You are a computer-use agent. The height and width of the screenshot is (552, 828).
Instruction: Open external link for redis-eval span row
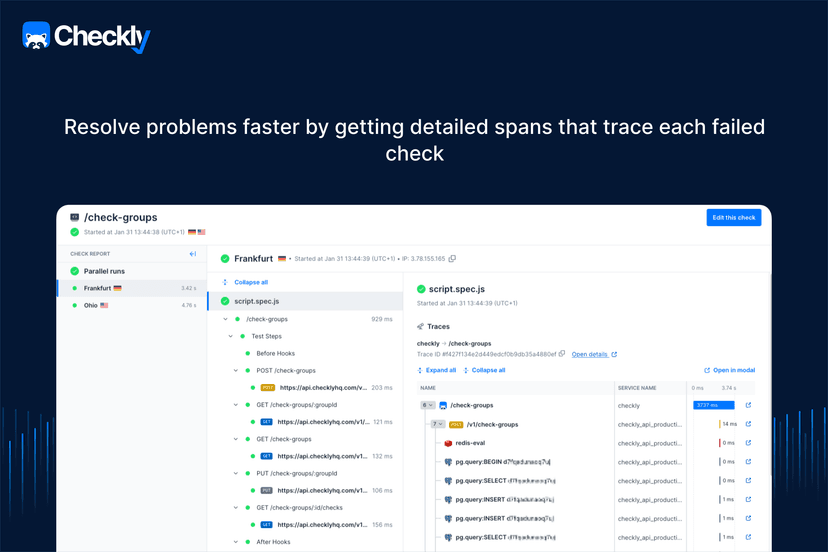748,443
